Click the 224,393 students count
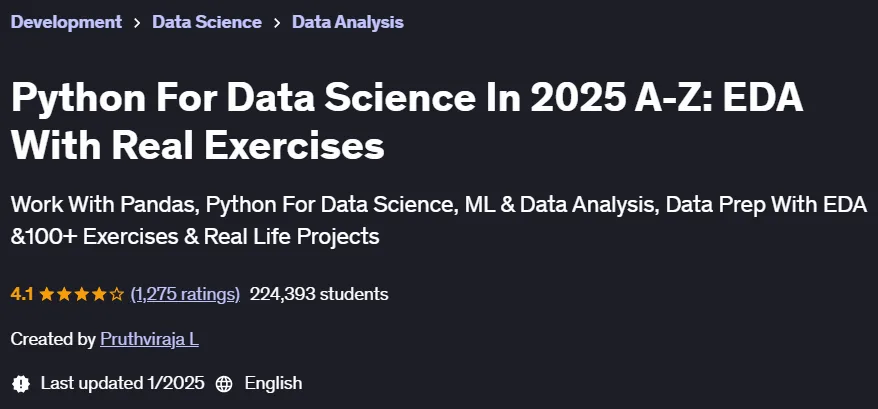 click(319, 294)
